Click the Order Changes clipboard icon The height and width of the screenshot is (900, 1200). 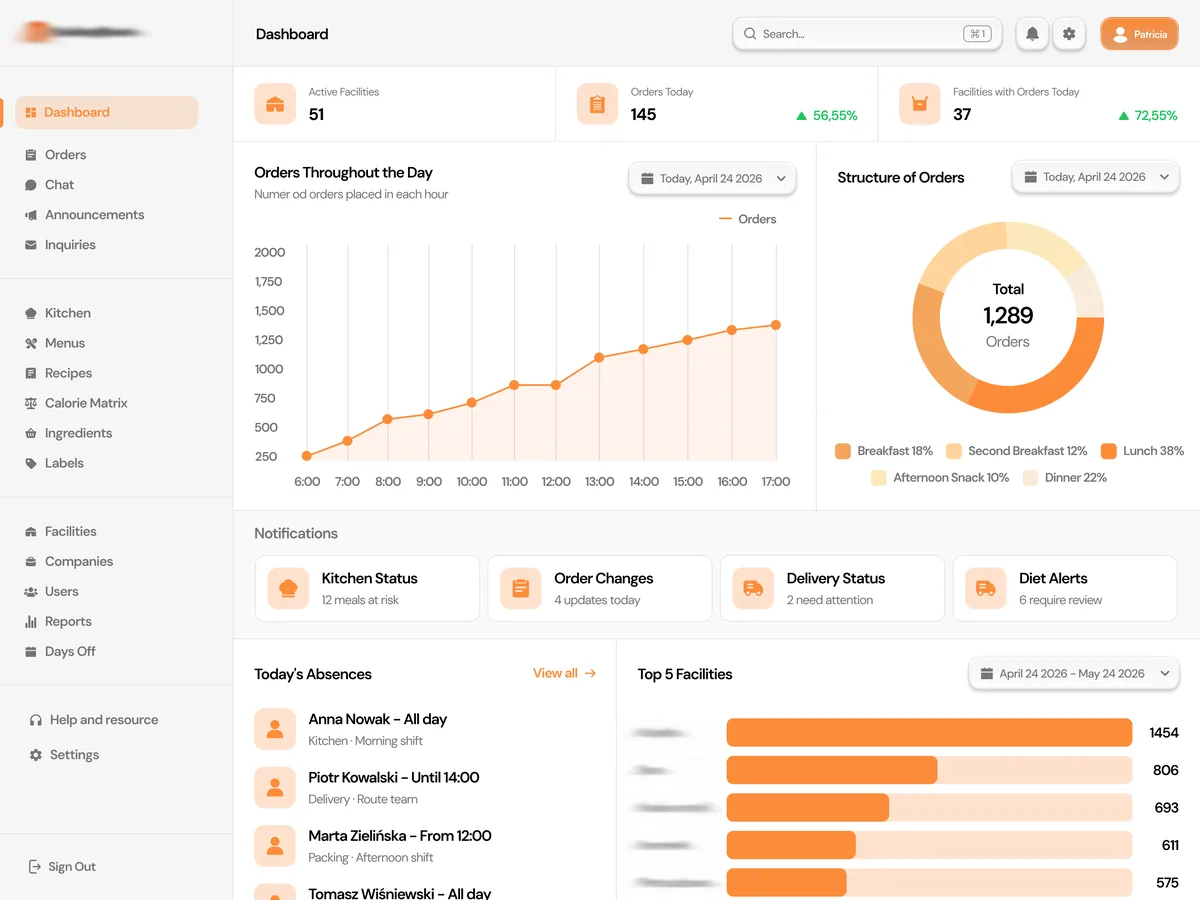point(521,589)
